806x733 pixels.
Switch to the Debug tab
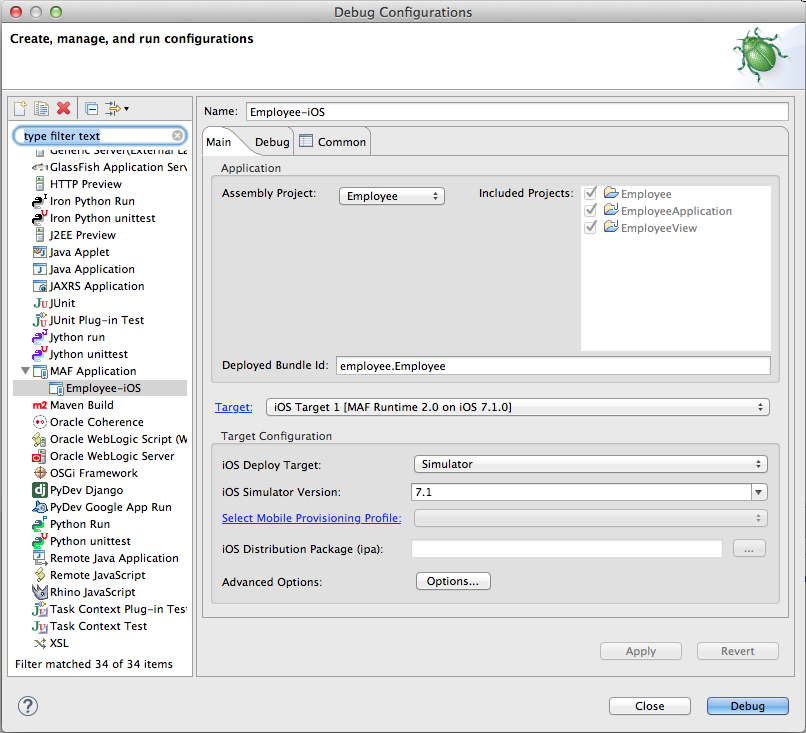tap(272, 142)
